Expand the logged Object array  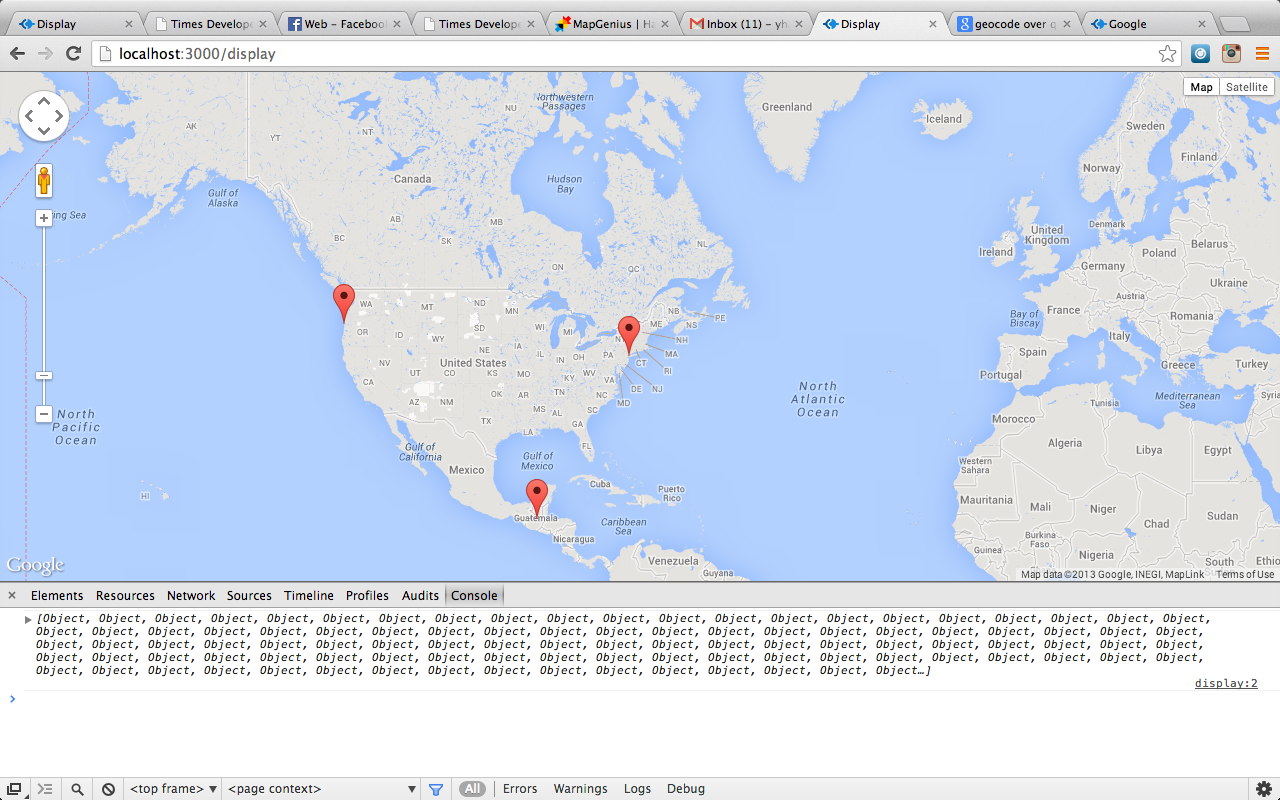(x=29, y=619)
